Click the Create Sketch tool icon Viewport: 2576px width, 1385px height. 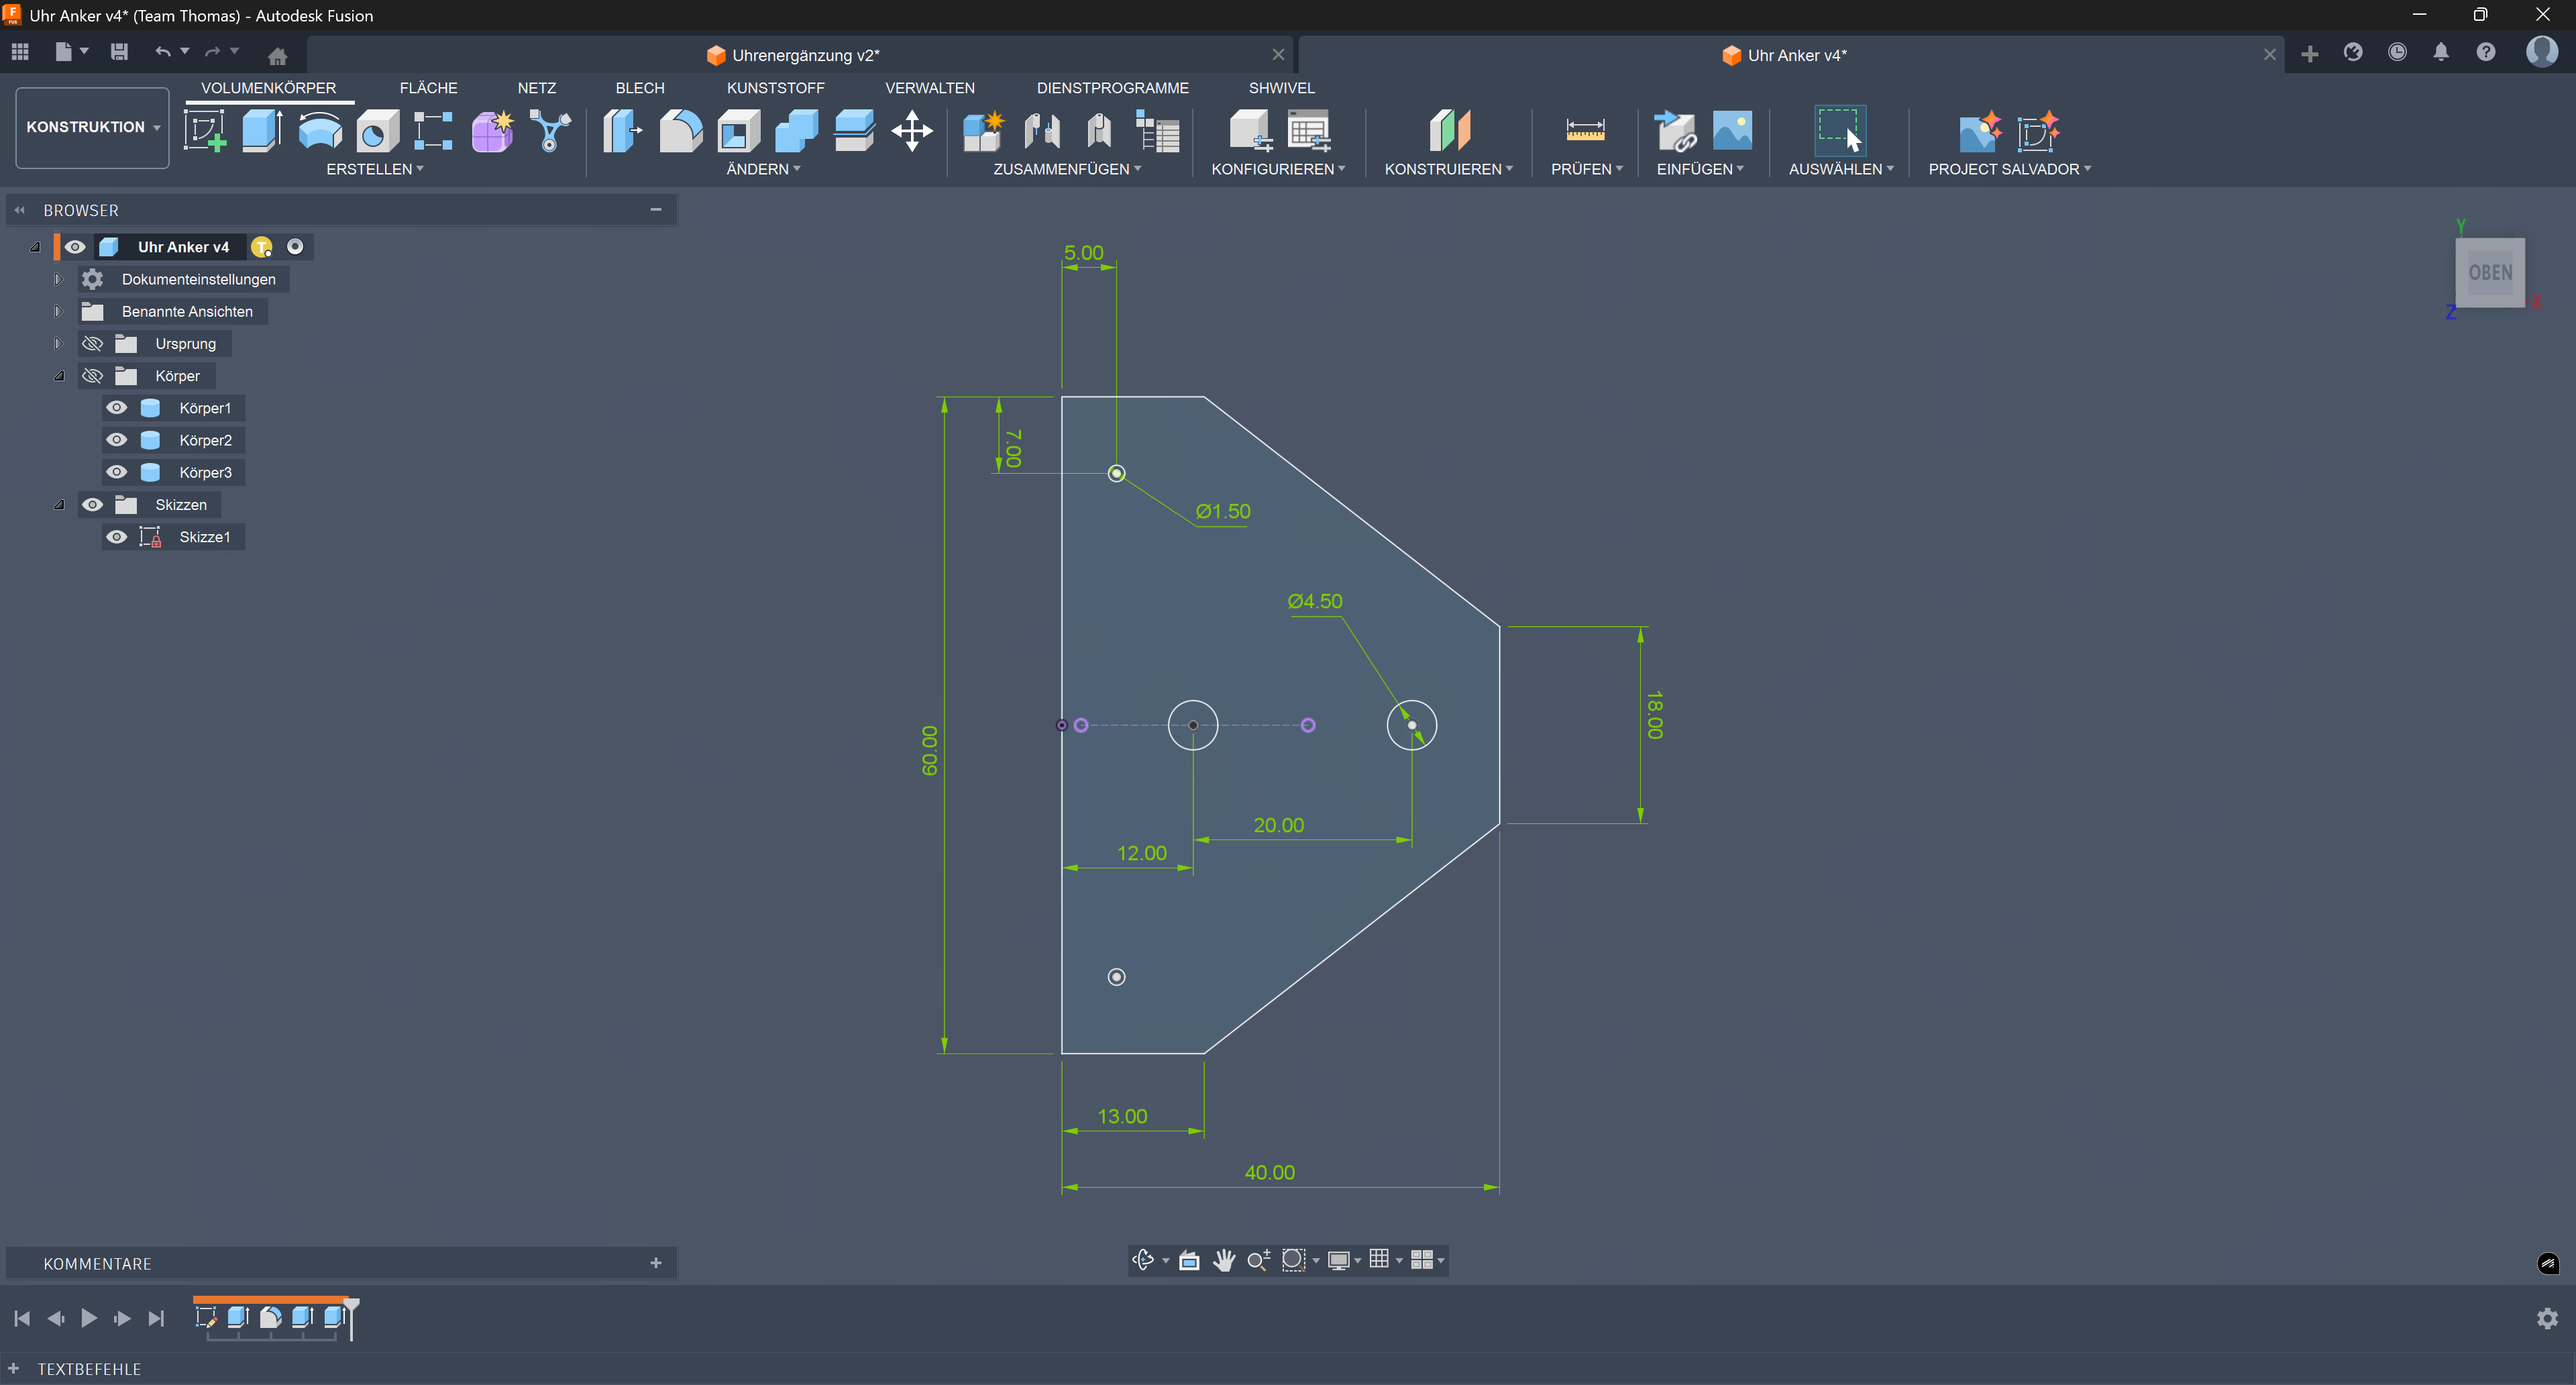(x=205, y=131)
